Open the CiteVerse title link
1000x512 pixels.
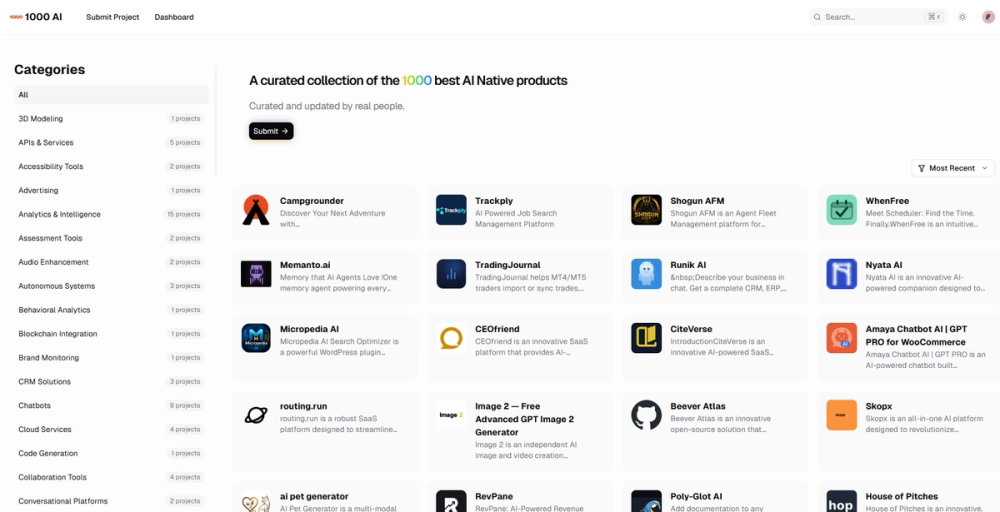pos(691,329)
